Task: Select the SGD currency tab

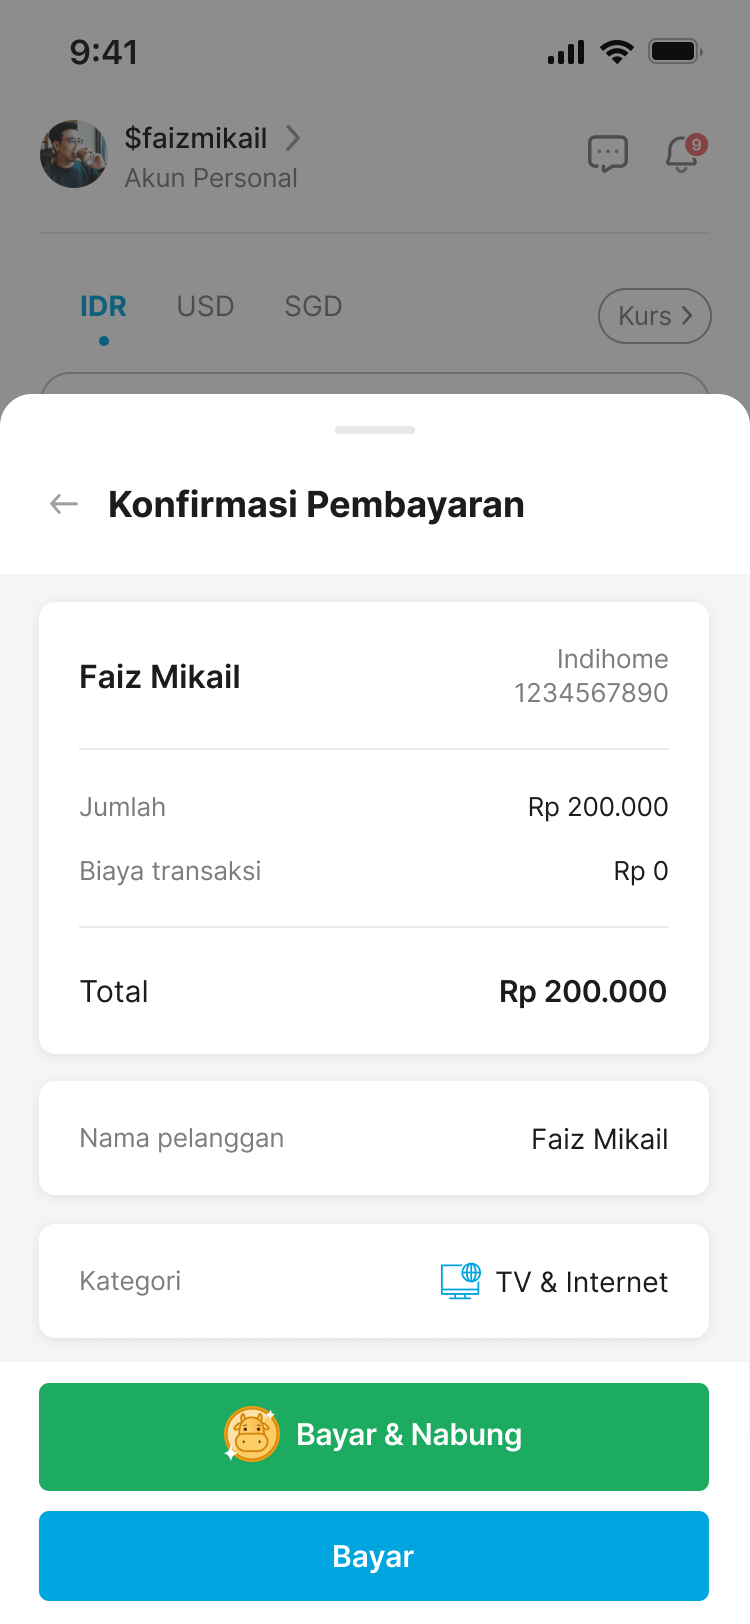Action: pyautogui.click(x=313, y=306)
